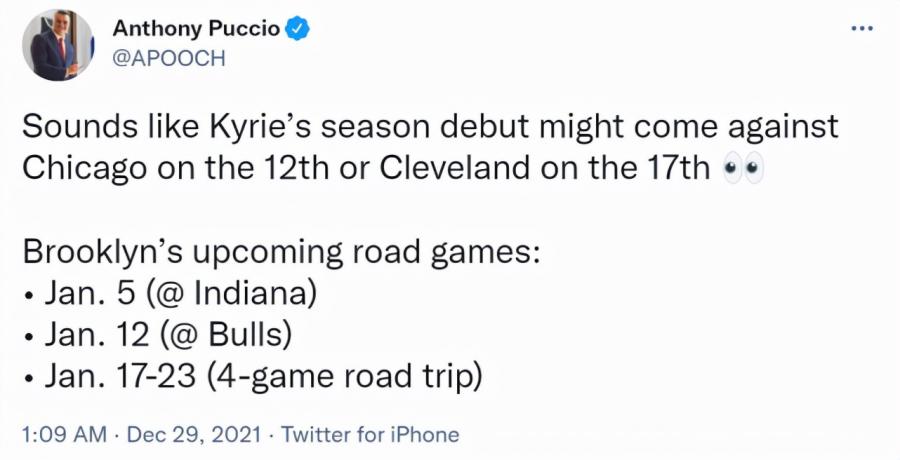Click the eyes emoji in the tweet

(743, 168)
